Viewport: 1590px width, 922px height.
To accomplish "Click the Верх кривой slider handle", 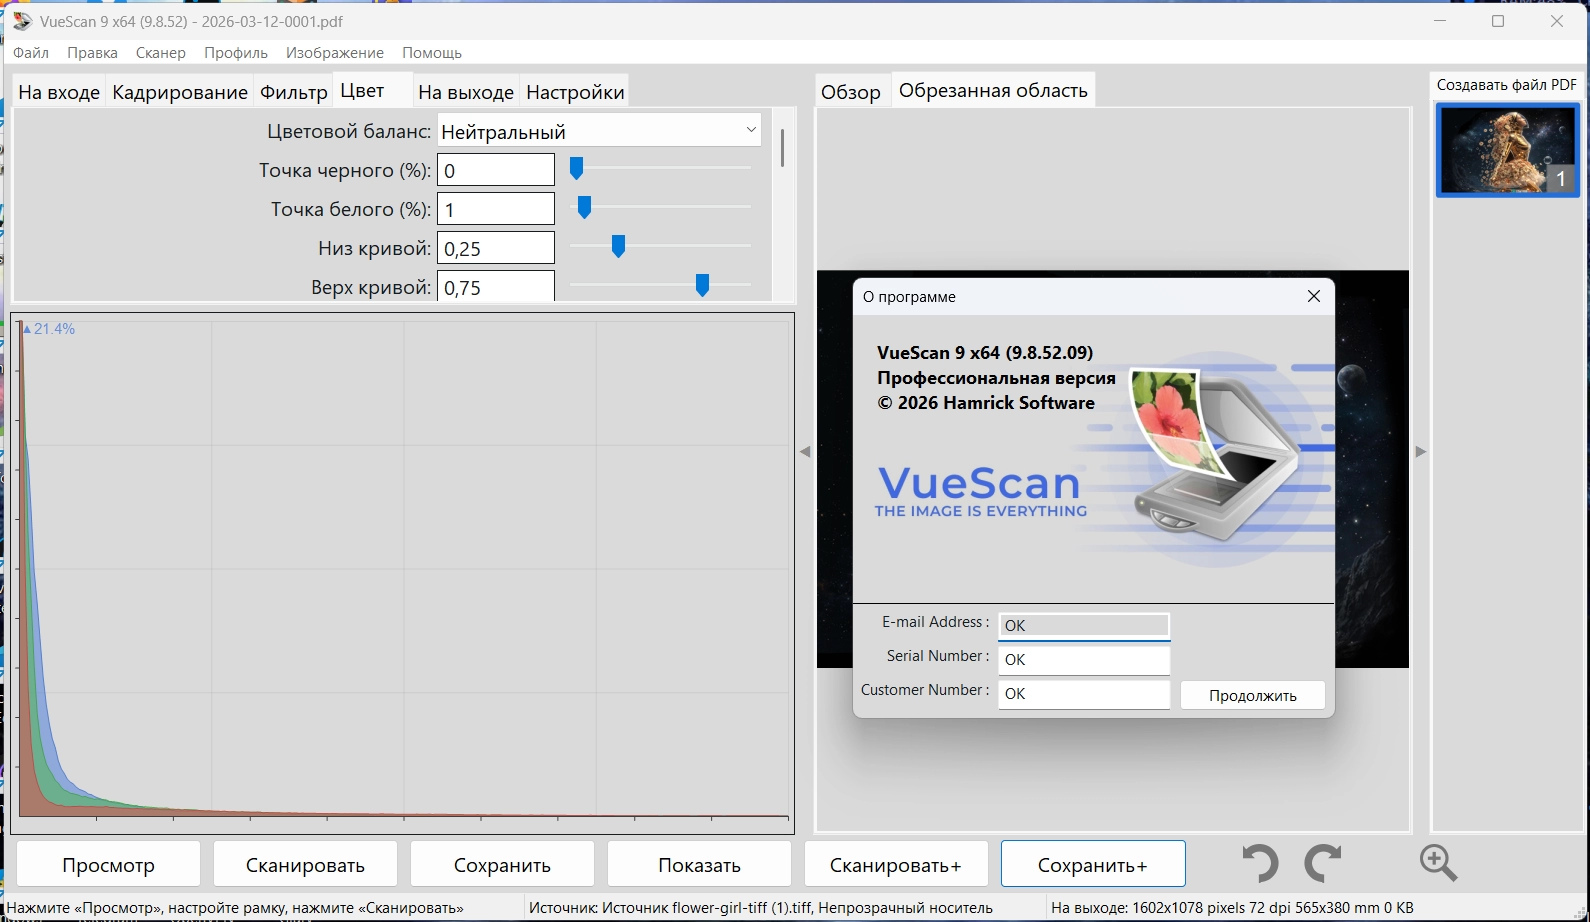I will click(702, 286).
